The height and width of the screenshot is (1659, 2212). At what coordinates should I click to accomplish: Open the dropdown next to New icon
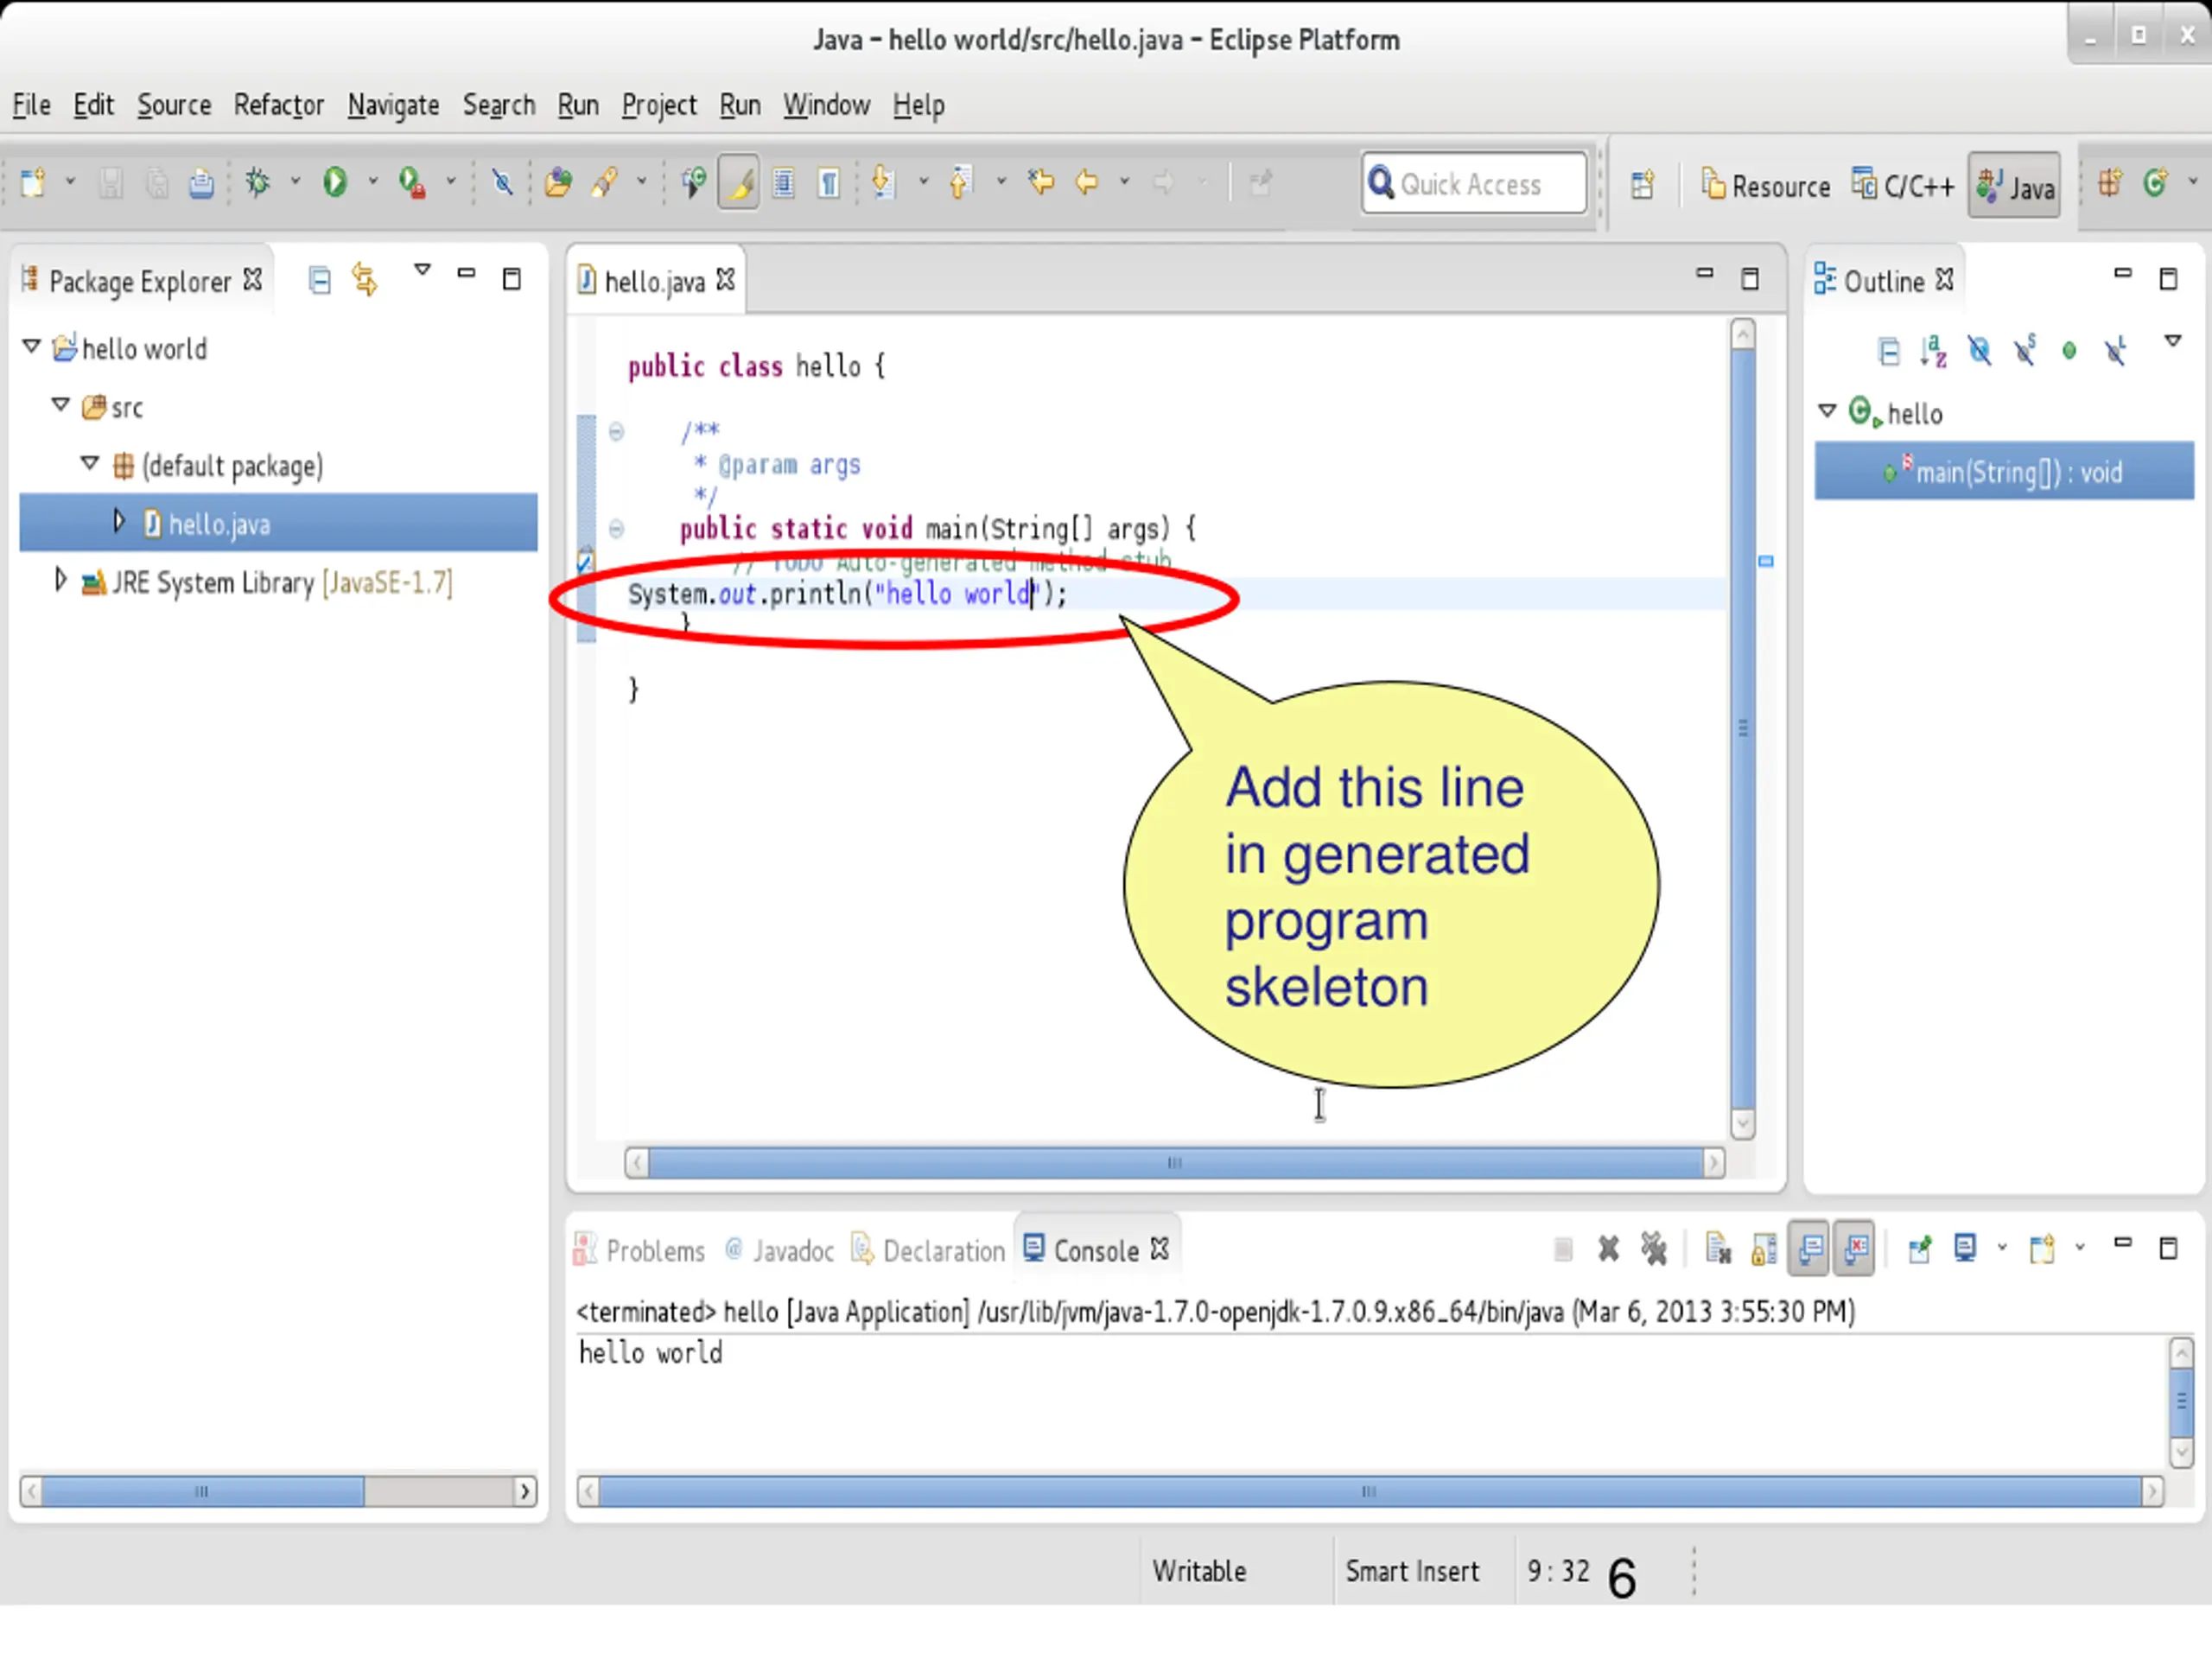point(70,183)
